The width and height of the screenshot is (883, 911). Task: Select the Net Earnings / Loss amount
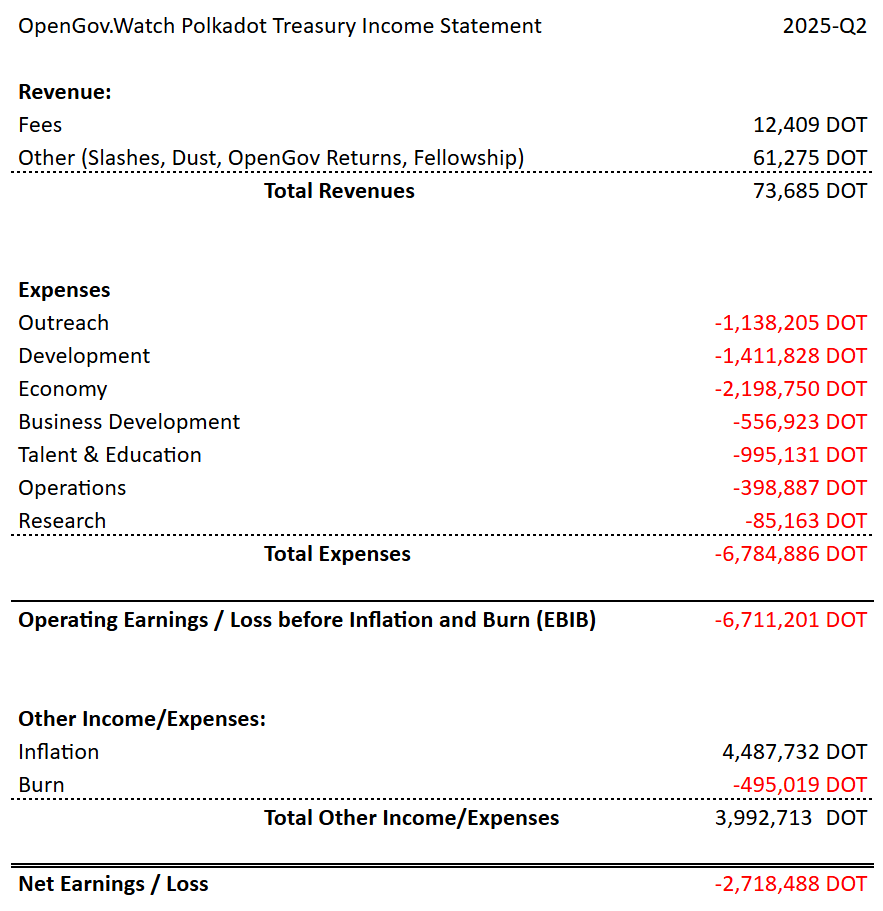coord(790,884)
